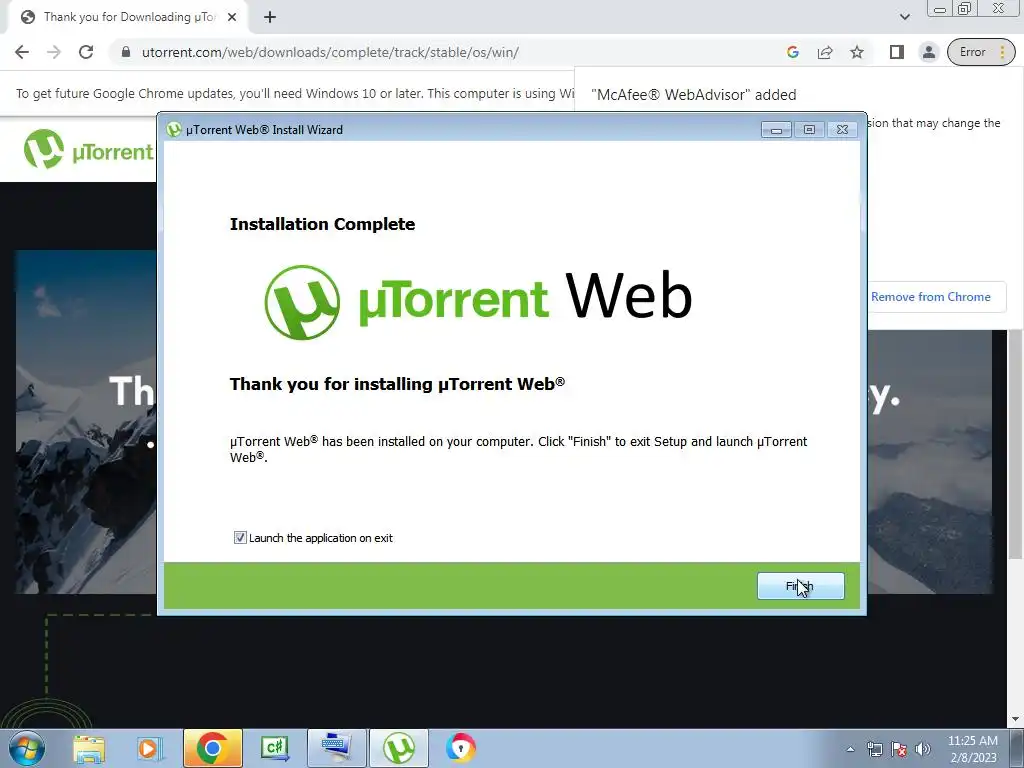
Task: Open the colorful browser icon beside µTorrent in taskbar
Action: [x=461, y=748]
